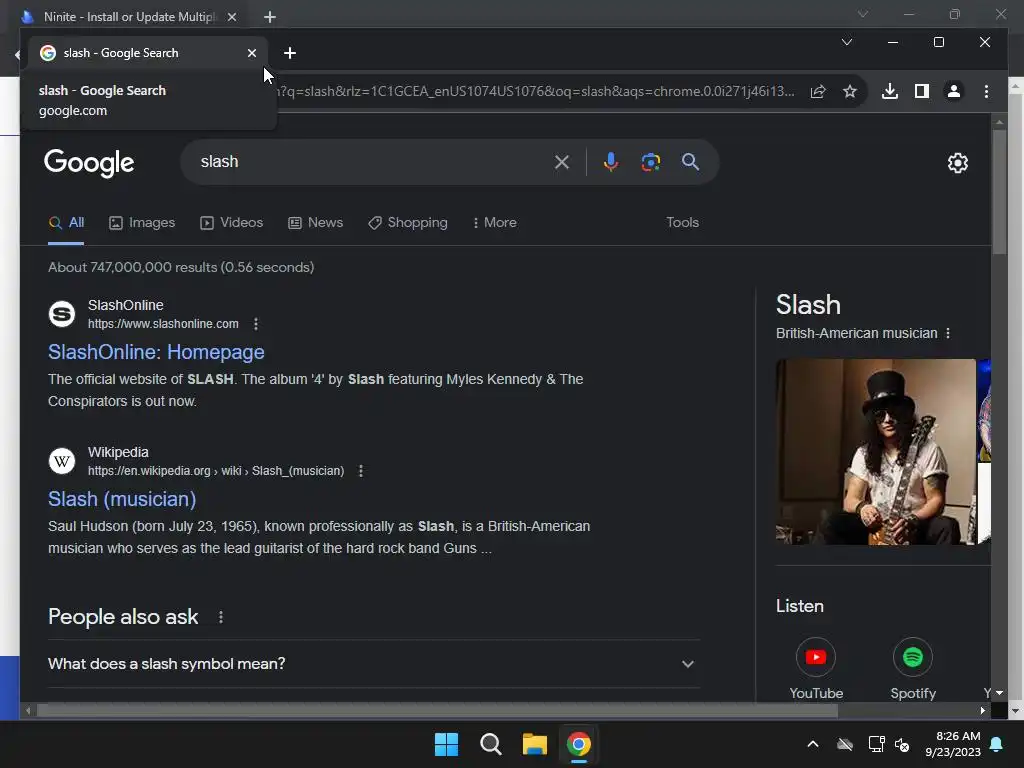Open Google quick settings gear
The width and height of the screenshot is (1024, 768).
point(957,163)
